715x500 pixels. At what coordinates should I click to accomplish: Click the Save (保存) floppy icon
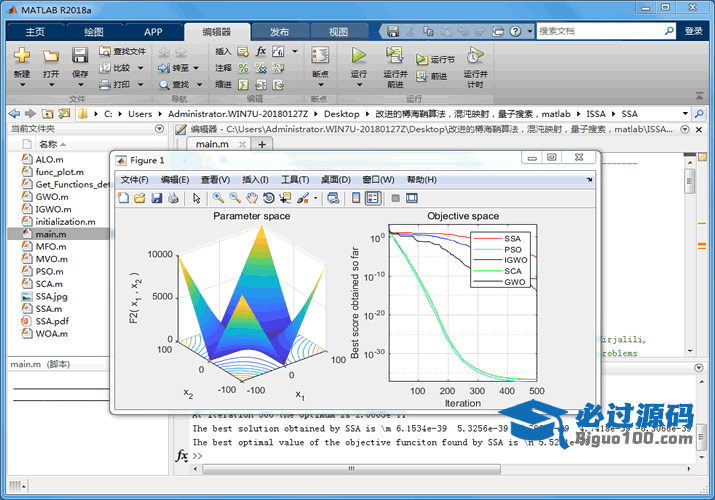(80, 56)
